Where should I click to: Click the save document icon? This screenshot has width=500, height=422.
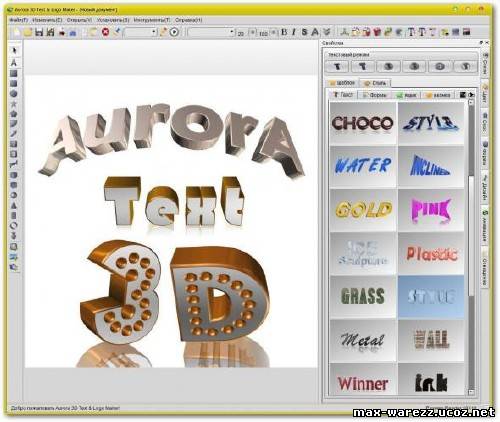tap(39, 32)
